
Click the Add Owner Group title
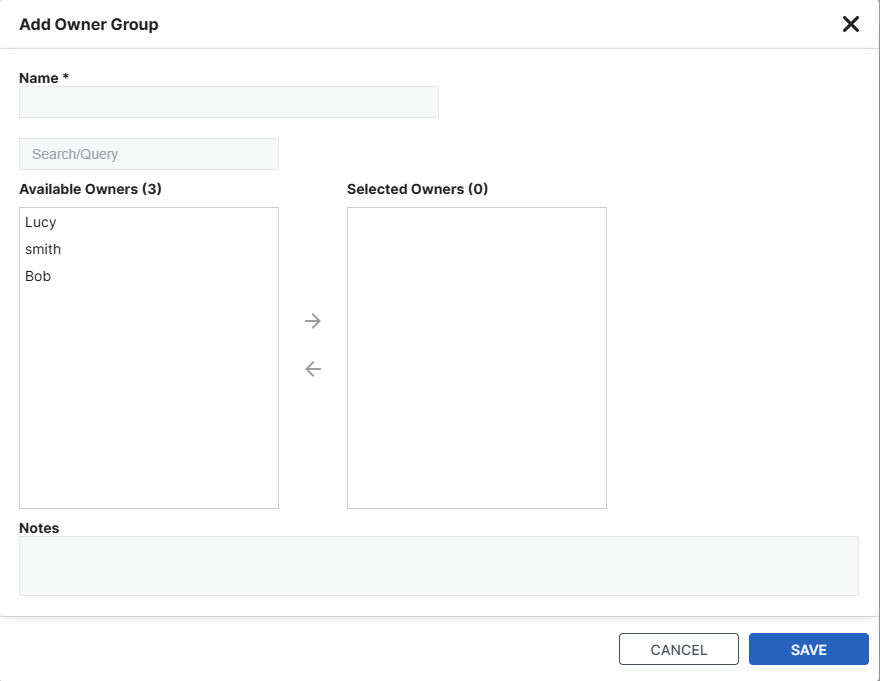[x=89, y=24]
